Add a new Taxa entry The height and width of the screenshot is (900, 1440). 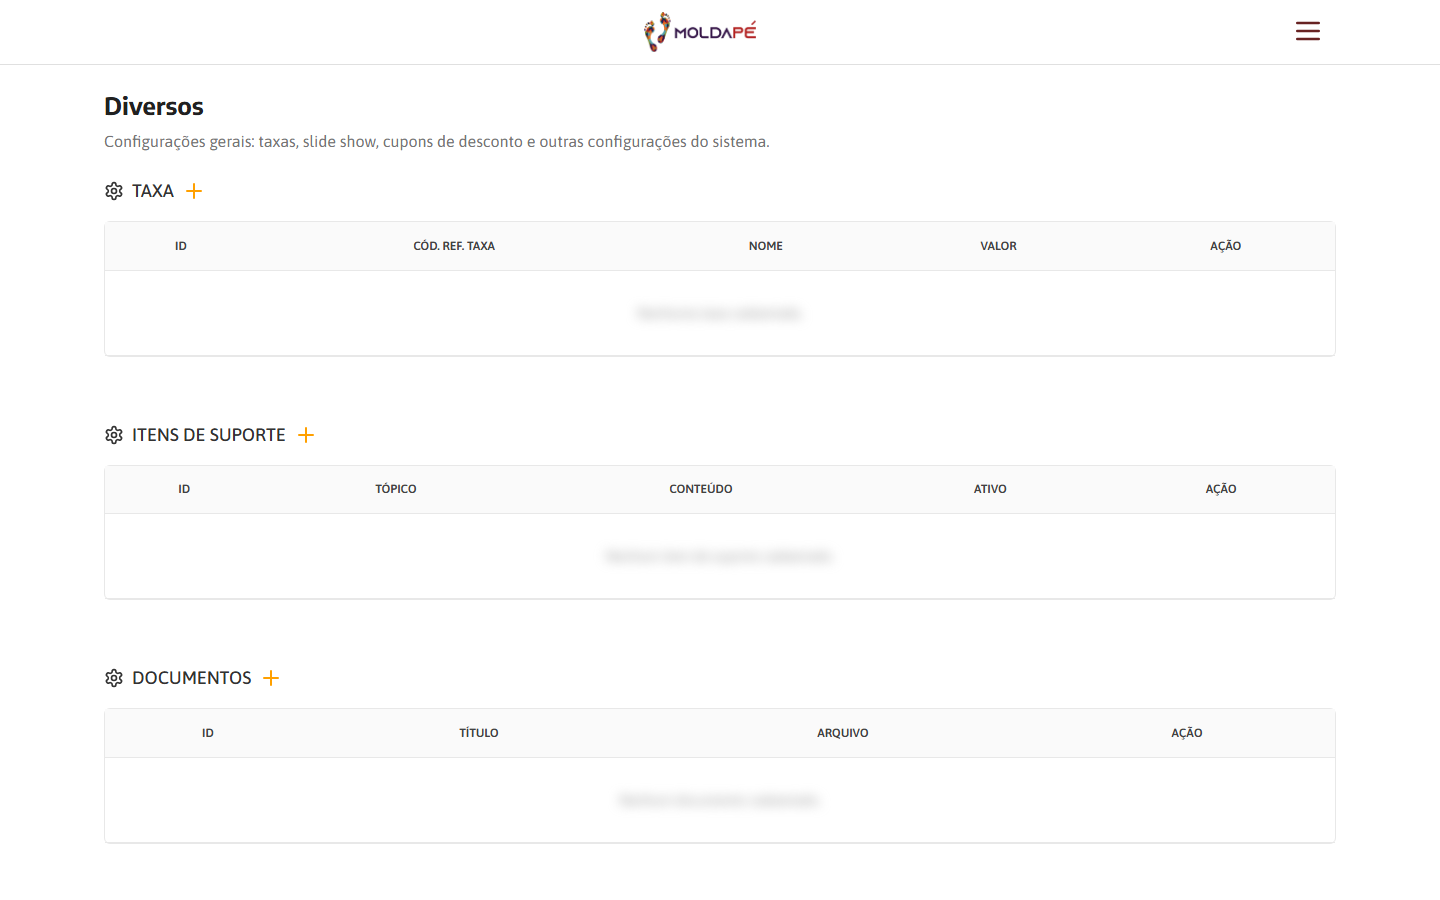click(194, 191)
